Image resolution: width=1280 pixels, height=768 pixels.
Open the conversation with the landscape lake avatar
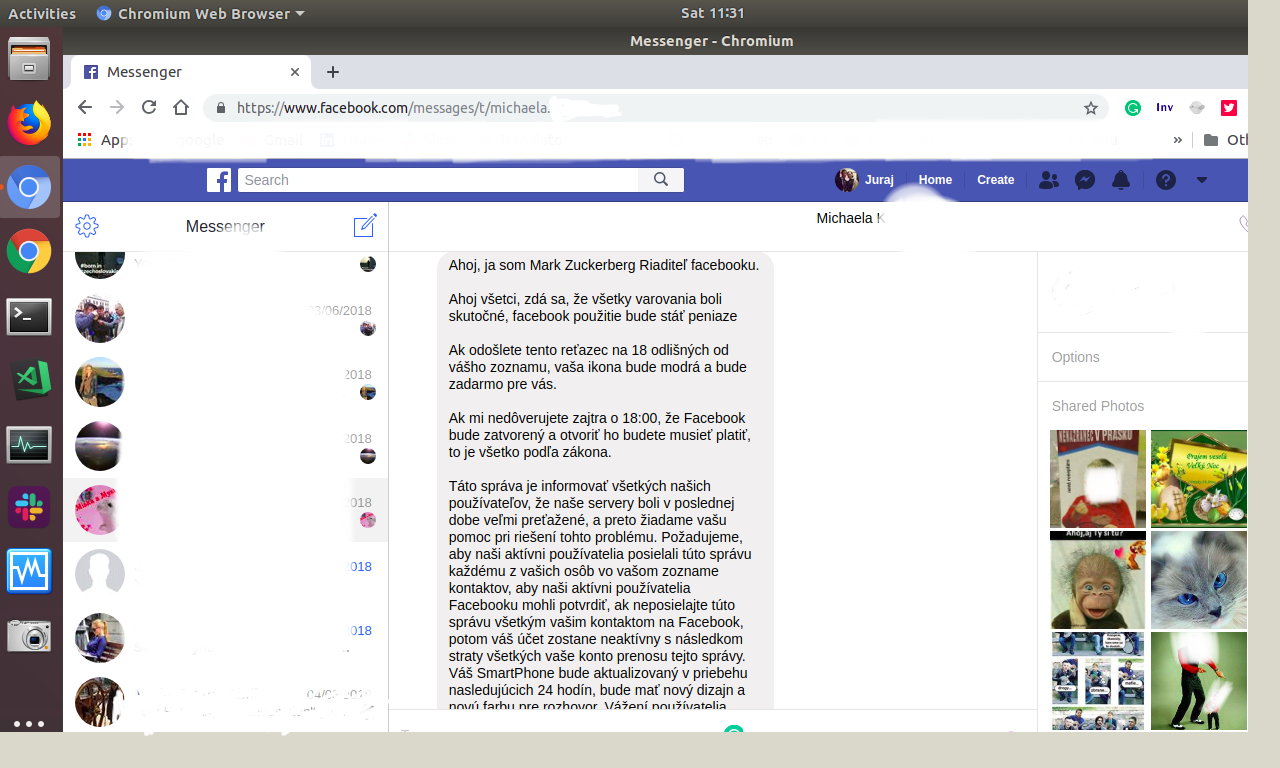[x=226, y=382]
